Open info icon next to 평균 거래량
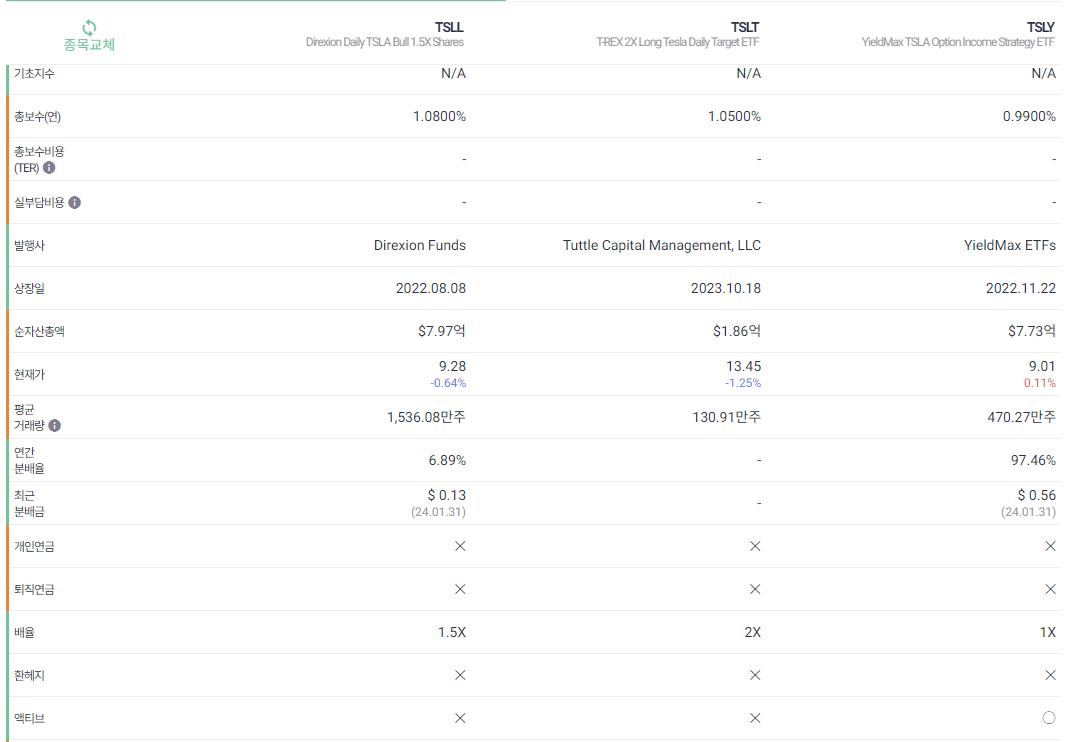The image size is (1079, 742). [x=54, y=425]
